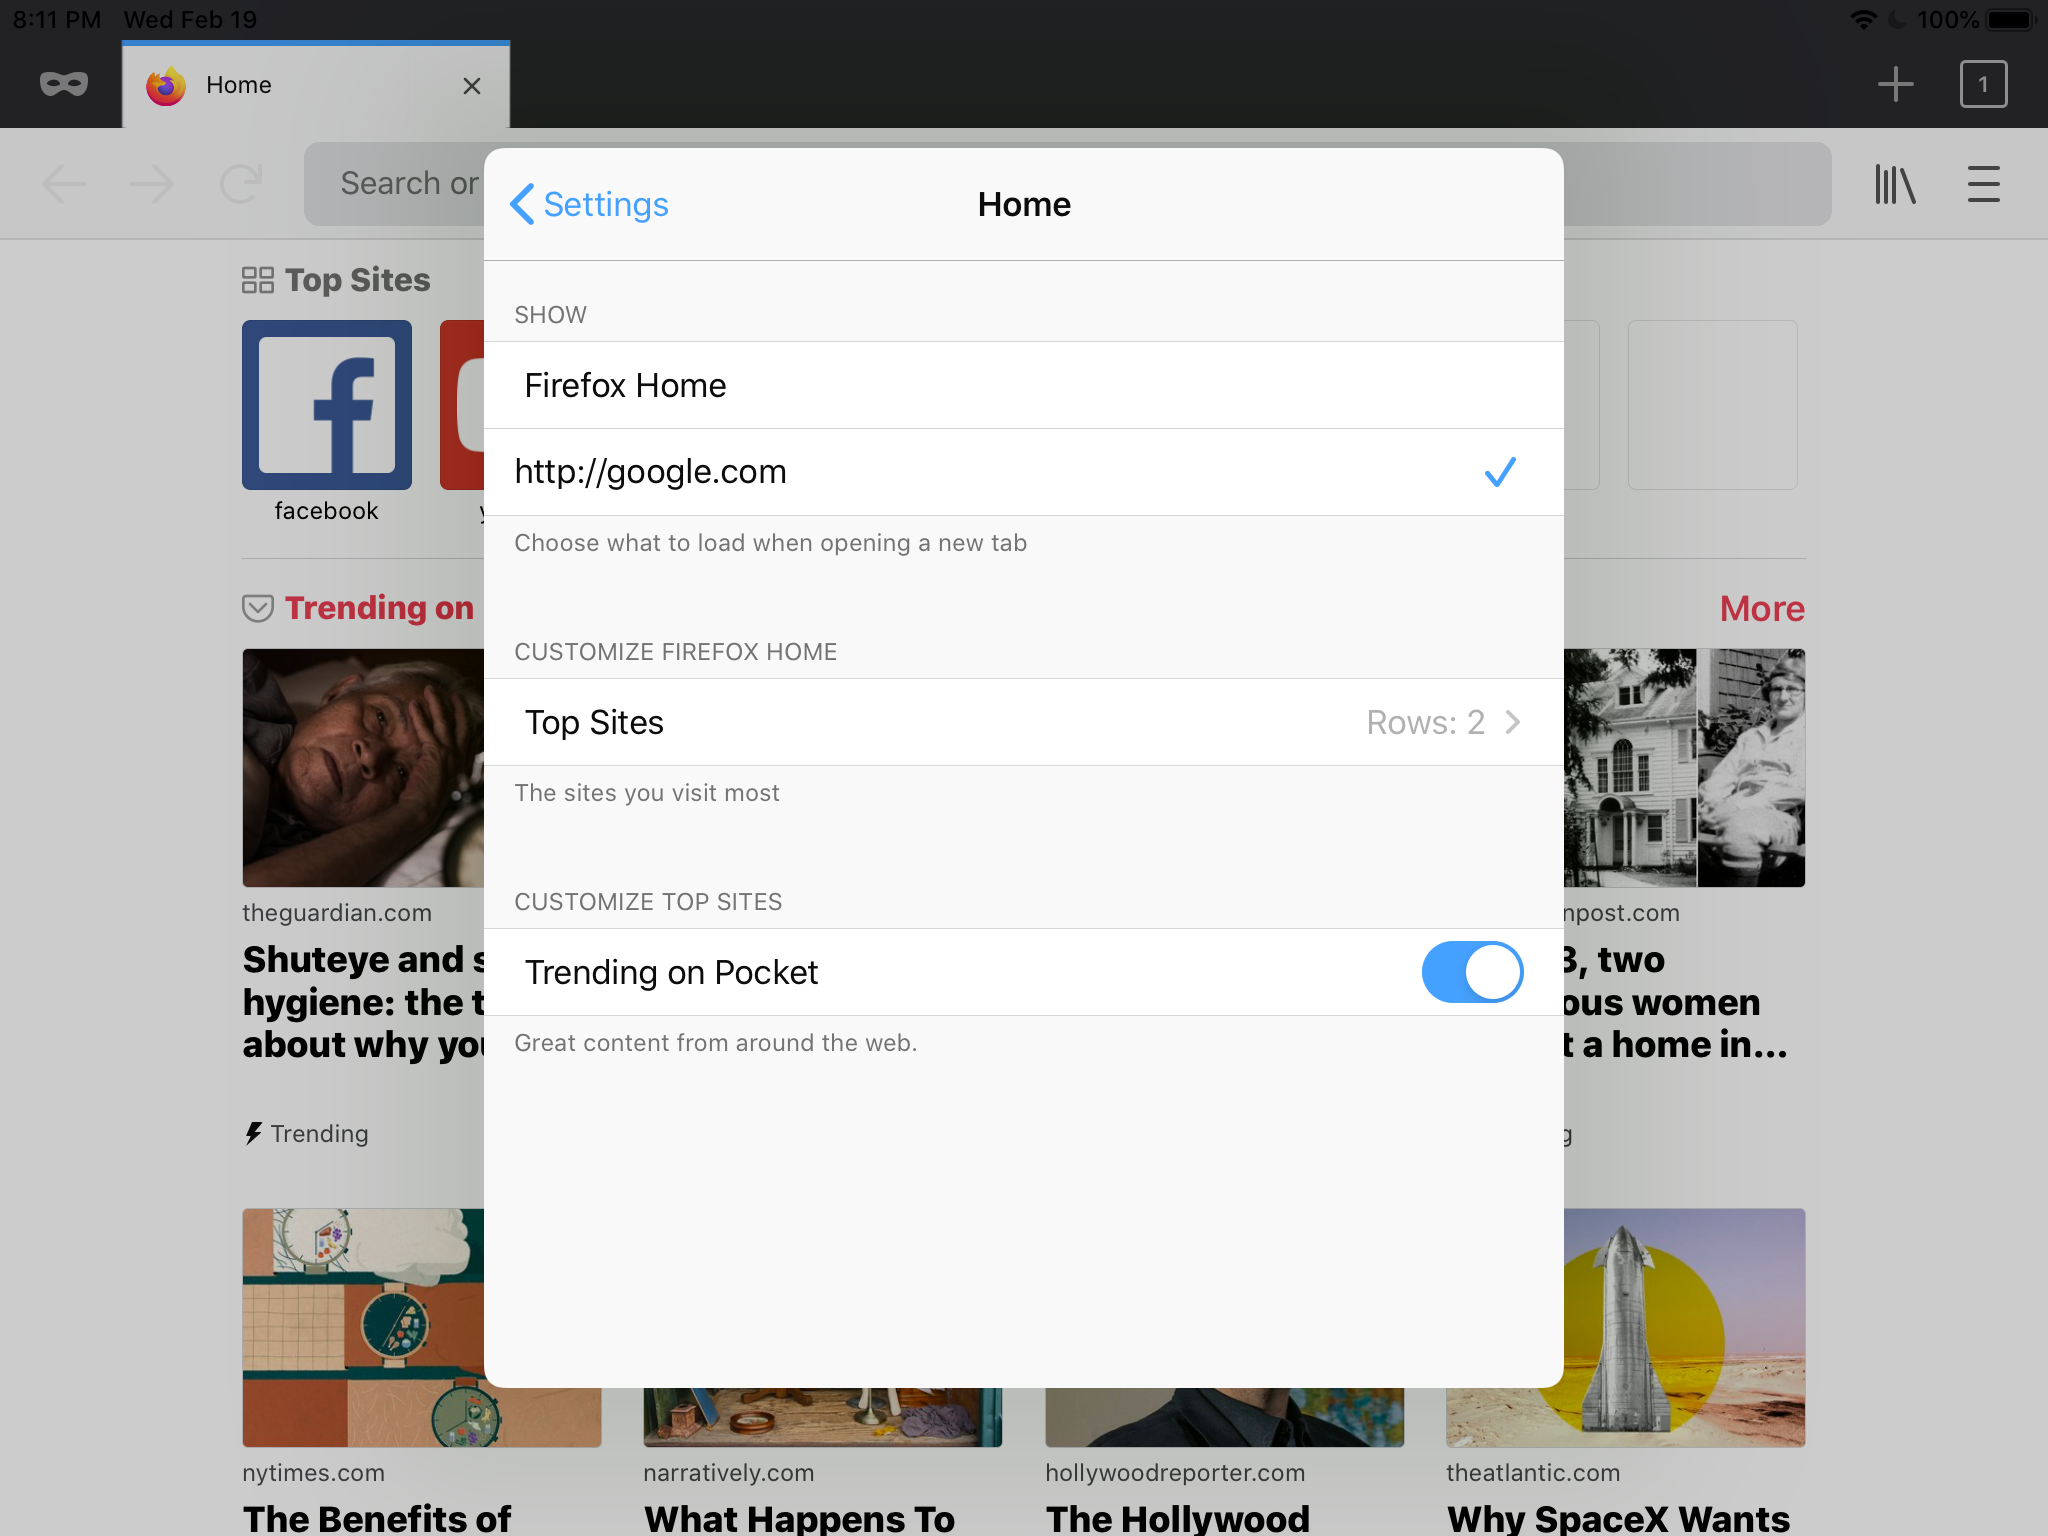Open theguardian.com Shuteye article image
Image resolution: width=2048 pixels, height=1536 pixels.
[363, 768]
